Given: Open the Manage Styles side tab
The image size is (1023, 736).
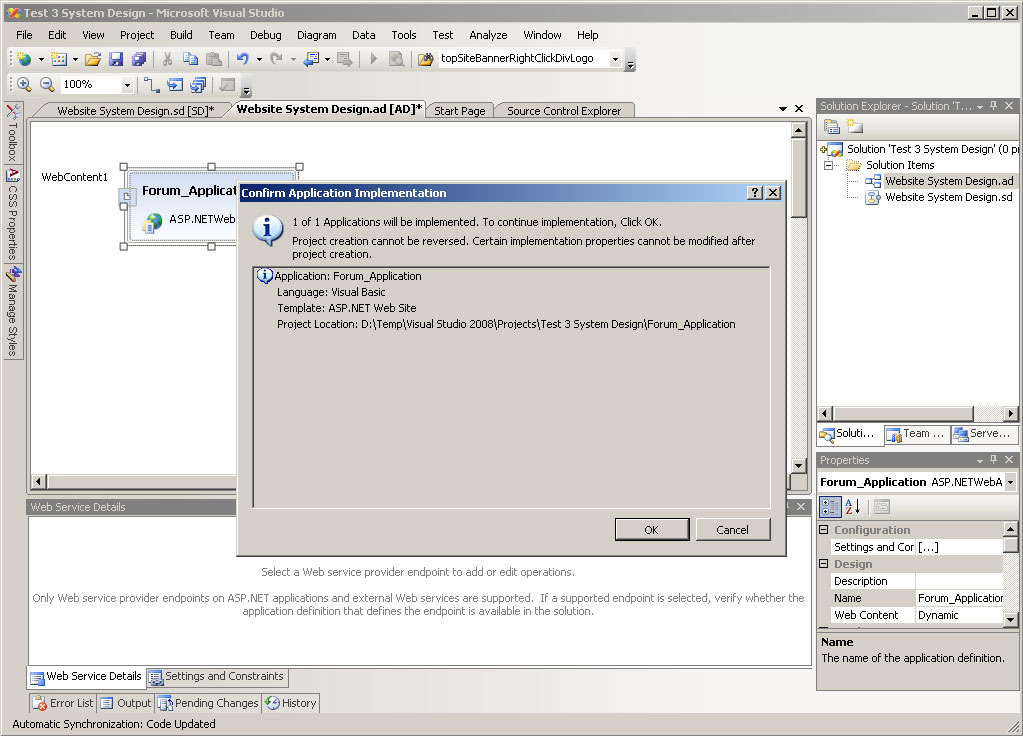Looking at the screenshot, I should coord(13,312).
